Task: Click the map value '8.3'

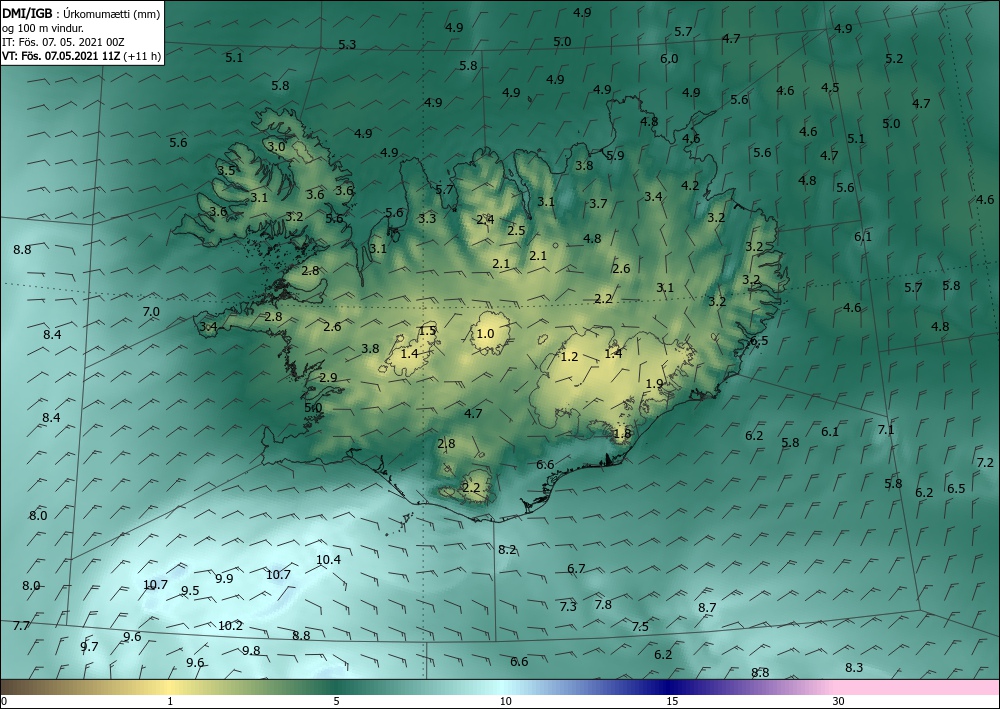Action: pos(854,668)
